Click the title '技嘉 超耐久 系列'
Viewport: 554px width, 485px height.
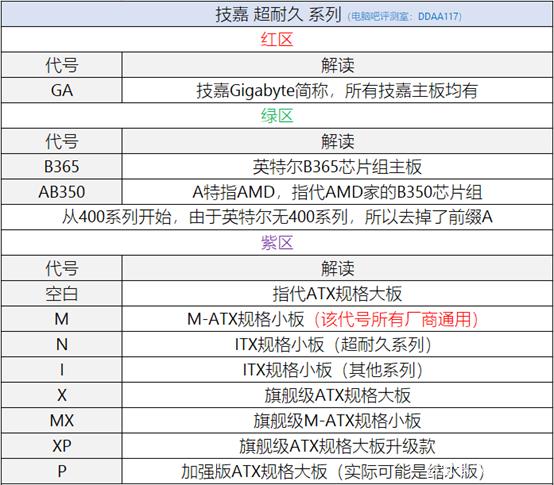pos(278,15)
